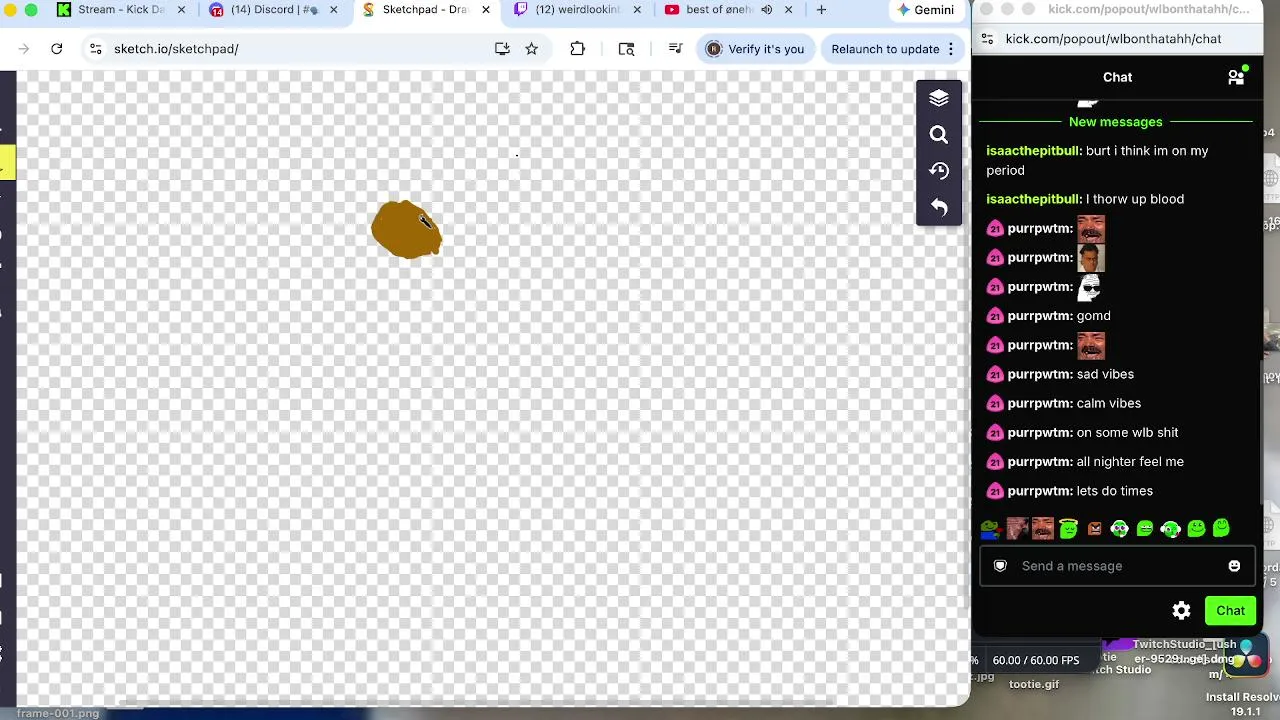Open the media controls icon

(x=675, y=49)
